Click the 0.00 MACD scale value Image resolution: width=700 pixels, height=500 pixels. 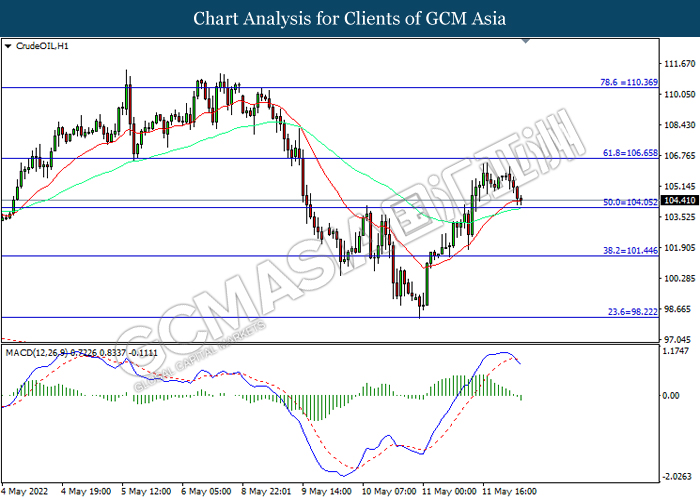click(671, 396)
